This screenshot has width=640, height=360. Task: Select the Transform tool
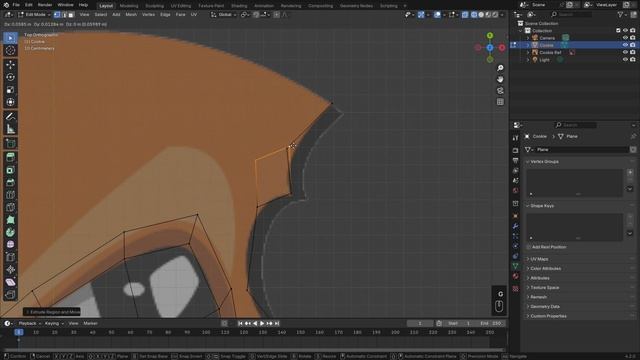click(x=10, y=102)
